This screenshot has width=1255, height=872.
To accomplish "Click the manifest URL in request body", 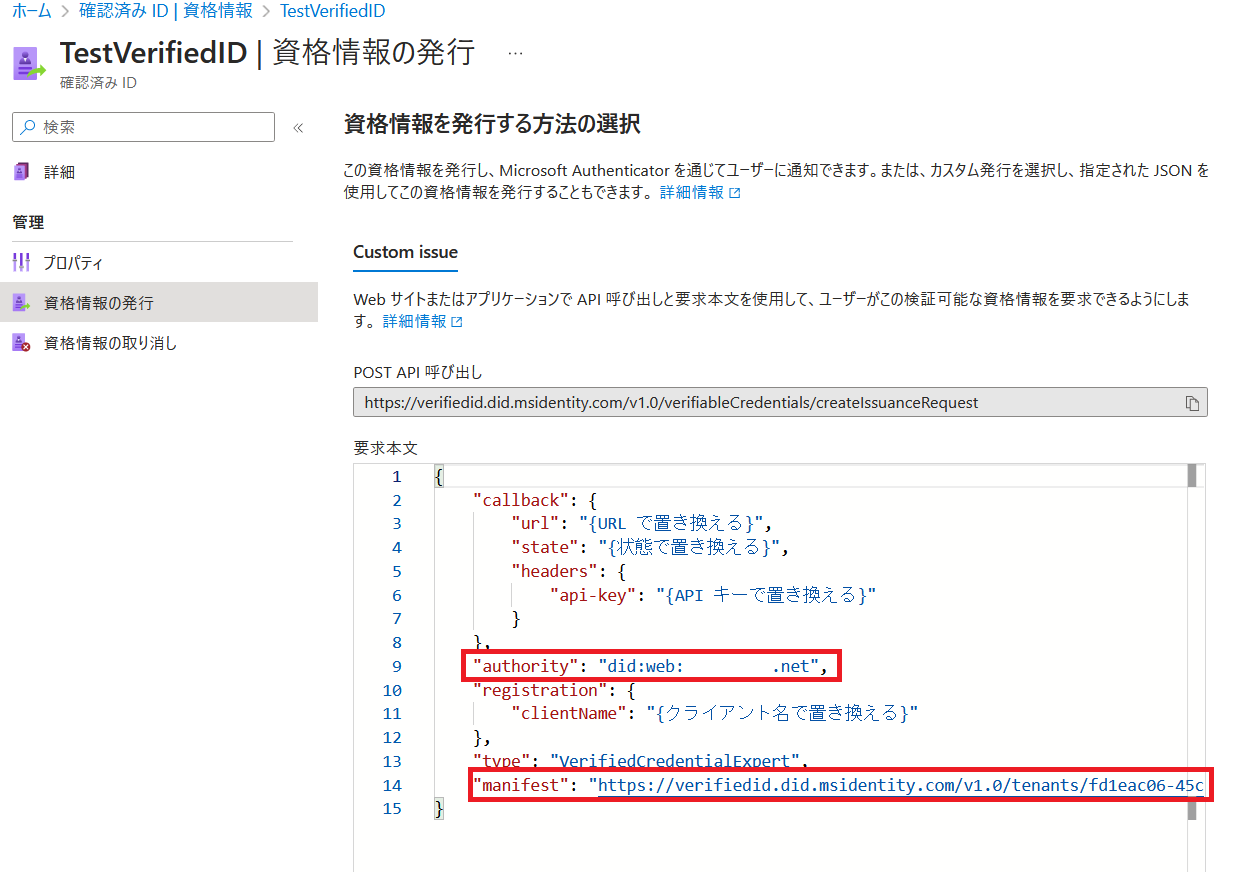I will tap(900, 785).
